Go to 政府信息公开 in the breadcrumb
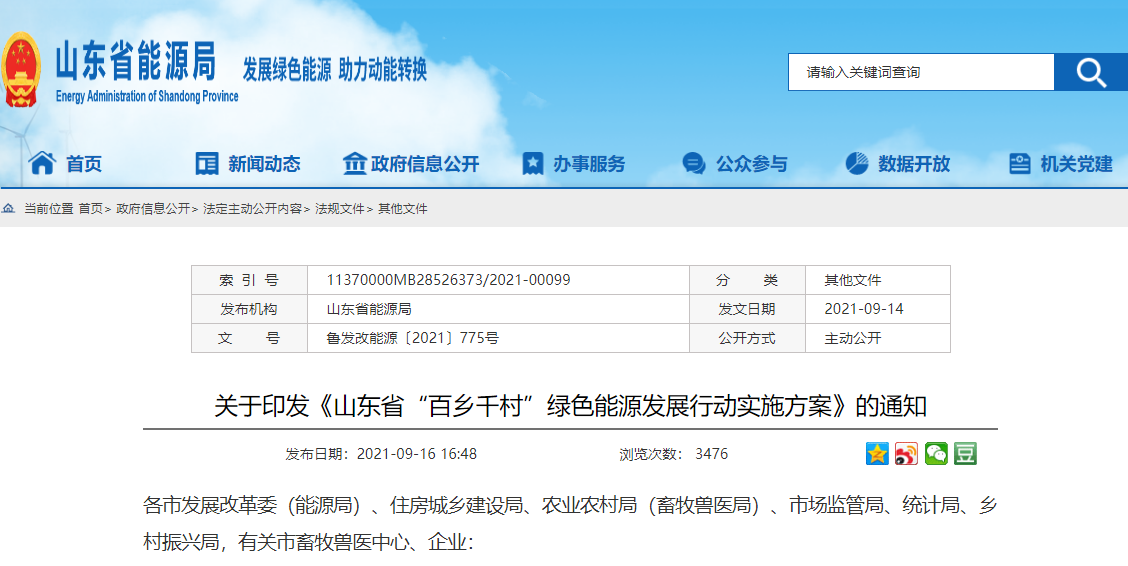1128x566 pixels. coord(153,209)
